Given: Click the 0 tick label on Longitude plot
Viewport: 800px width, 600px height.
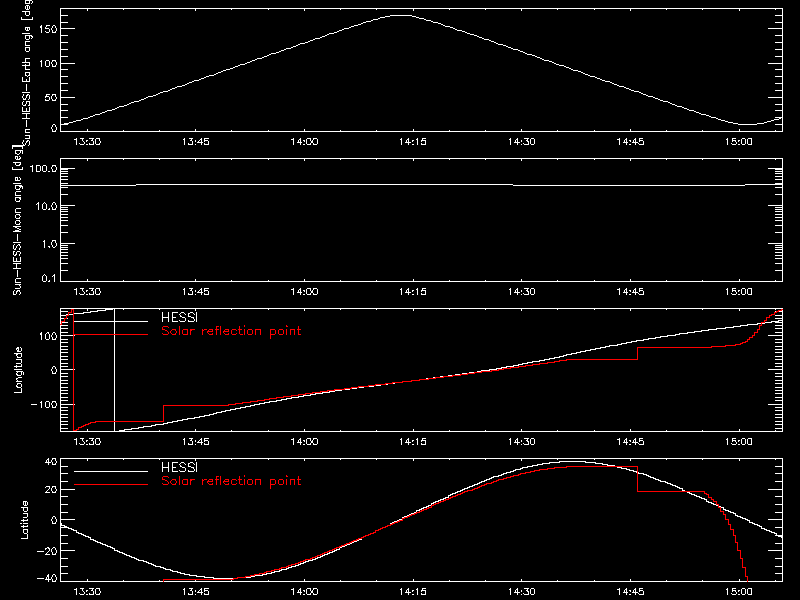Looking at the screenshot, I should [x=55, y=370].
